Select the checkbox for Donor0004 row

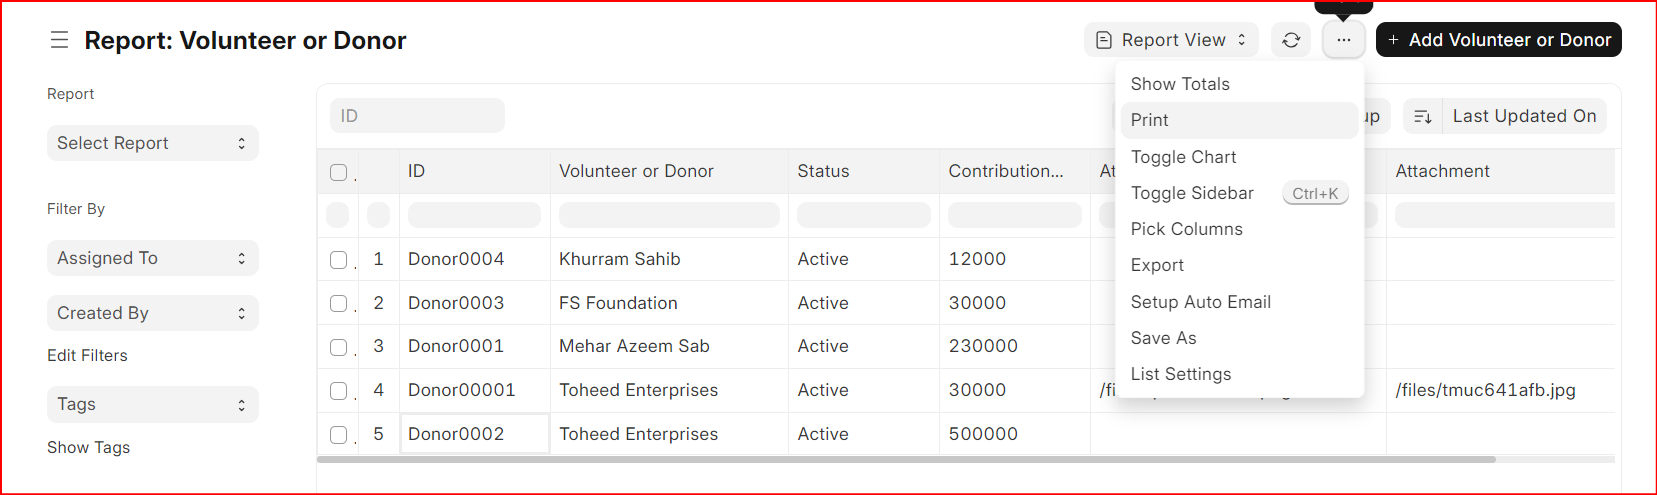pos(339,260)
